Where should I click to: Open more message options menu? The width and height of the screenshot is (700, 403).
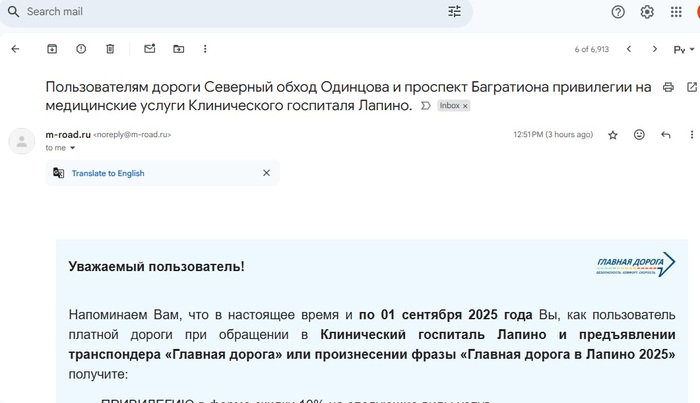[692, 134]
